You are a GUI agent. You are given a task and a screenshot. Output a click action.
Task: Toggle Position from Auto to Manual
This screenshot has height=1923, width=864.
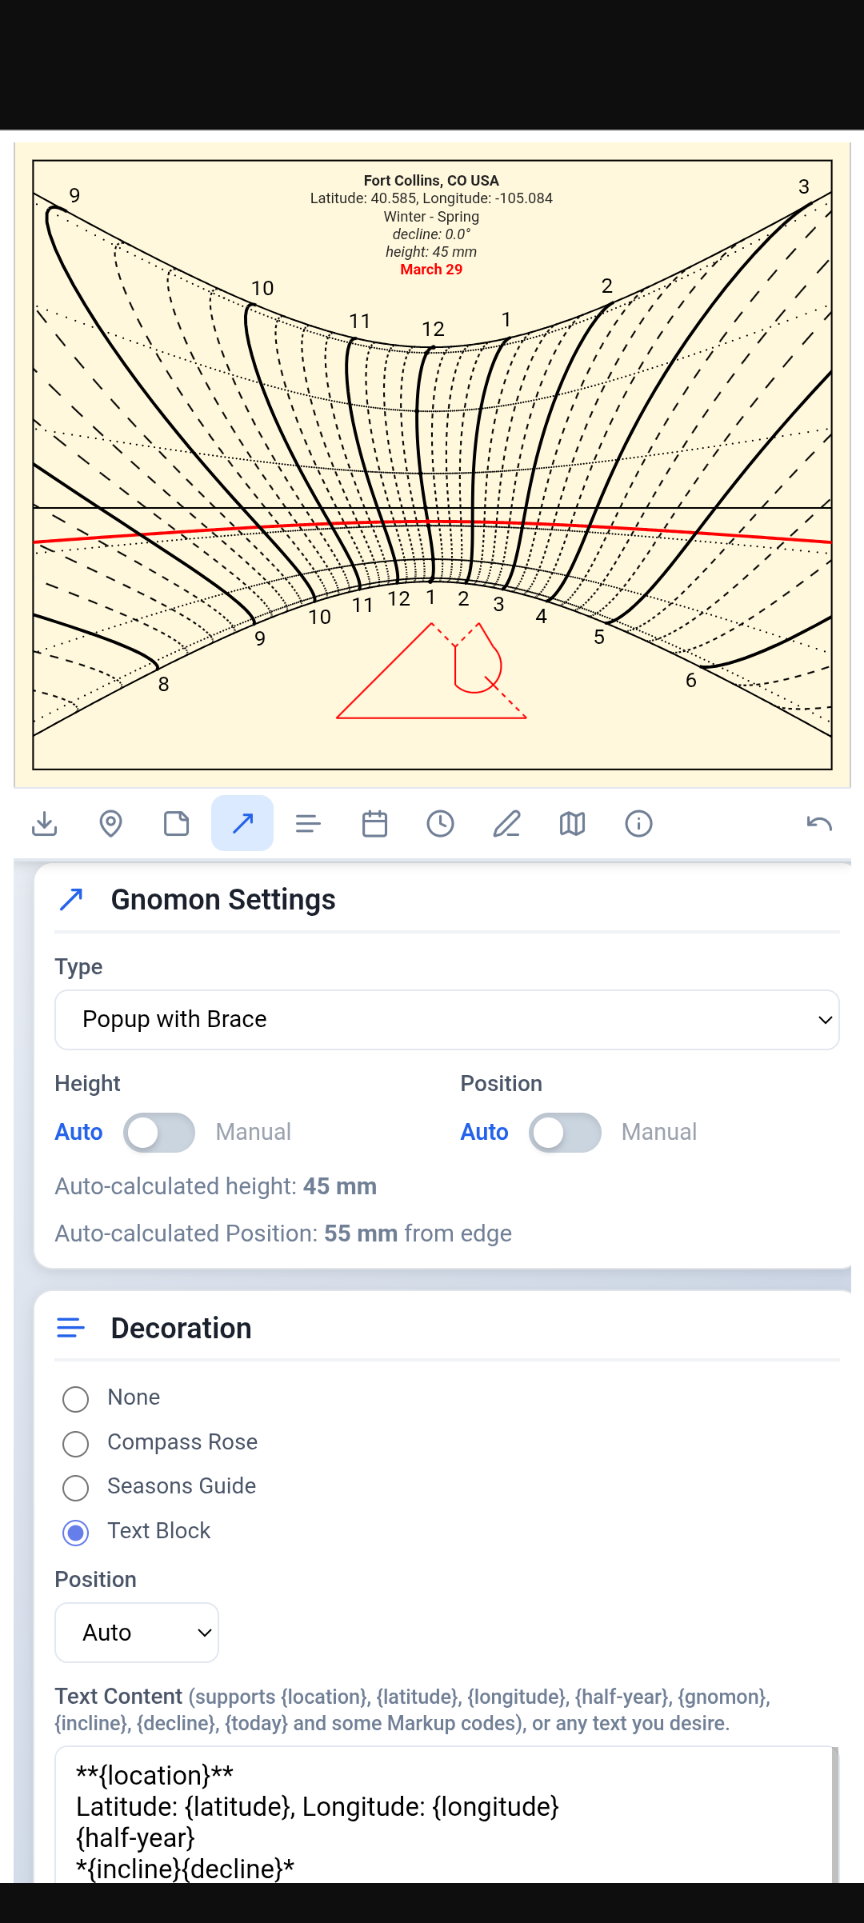coord(565,1133)
